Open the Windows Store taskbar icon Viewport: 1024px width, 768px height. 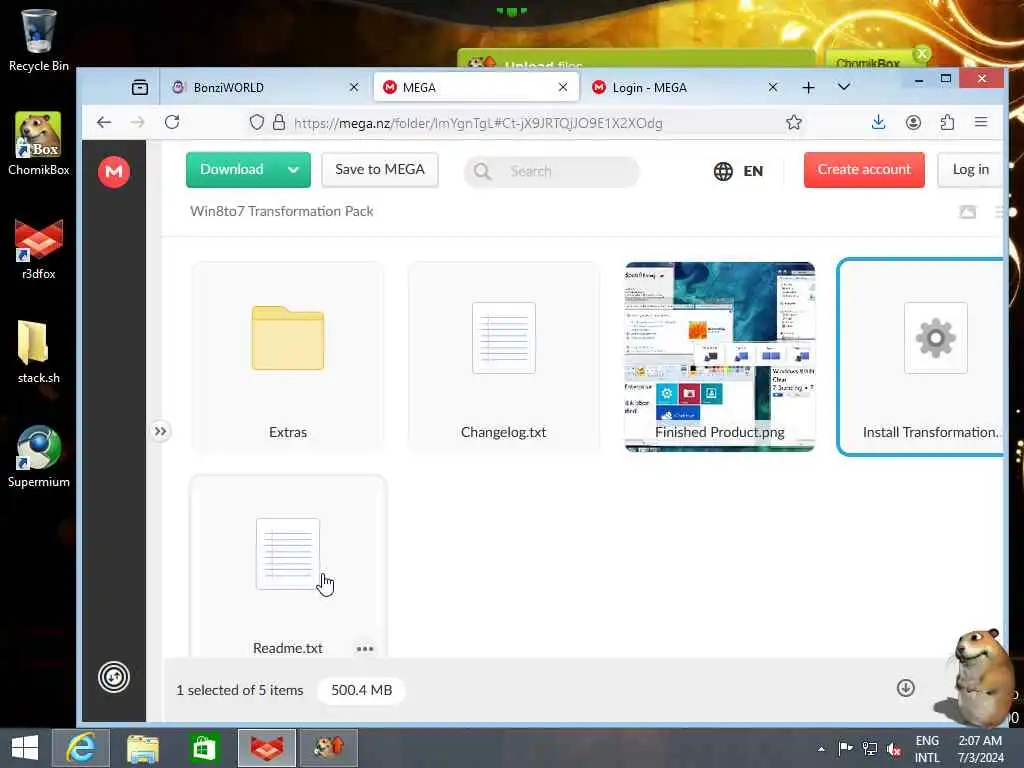204,748
